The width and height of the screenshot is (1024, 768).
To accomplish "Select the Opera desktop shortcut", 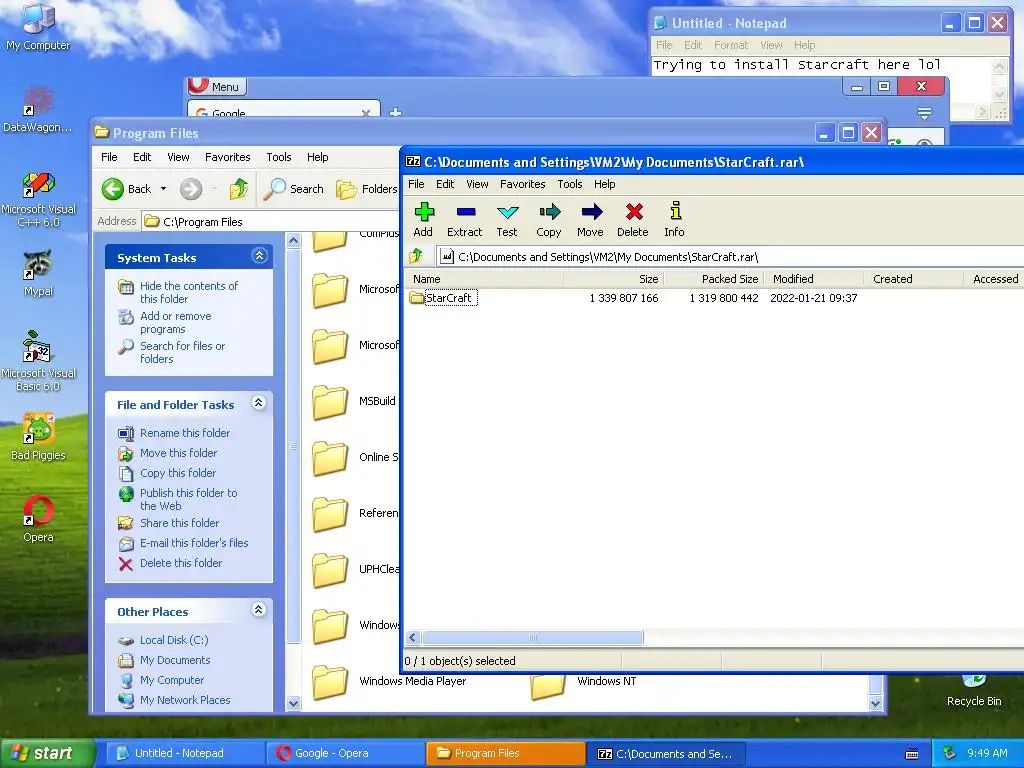I will click(x=38, y=520).
